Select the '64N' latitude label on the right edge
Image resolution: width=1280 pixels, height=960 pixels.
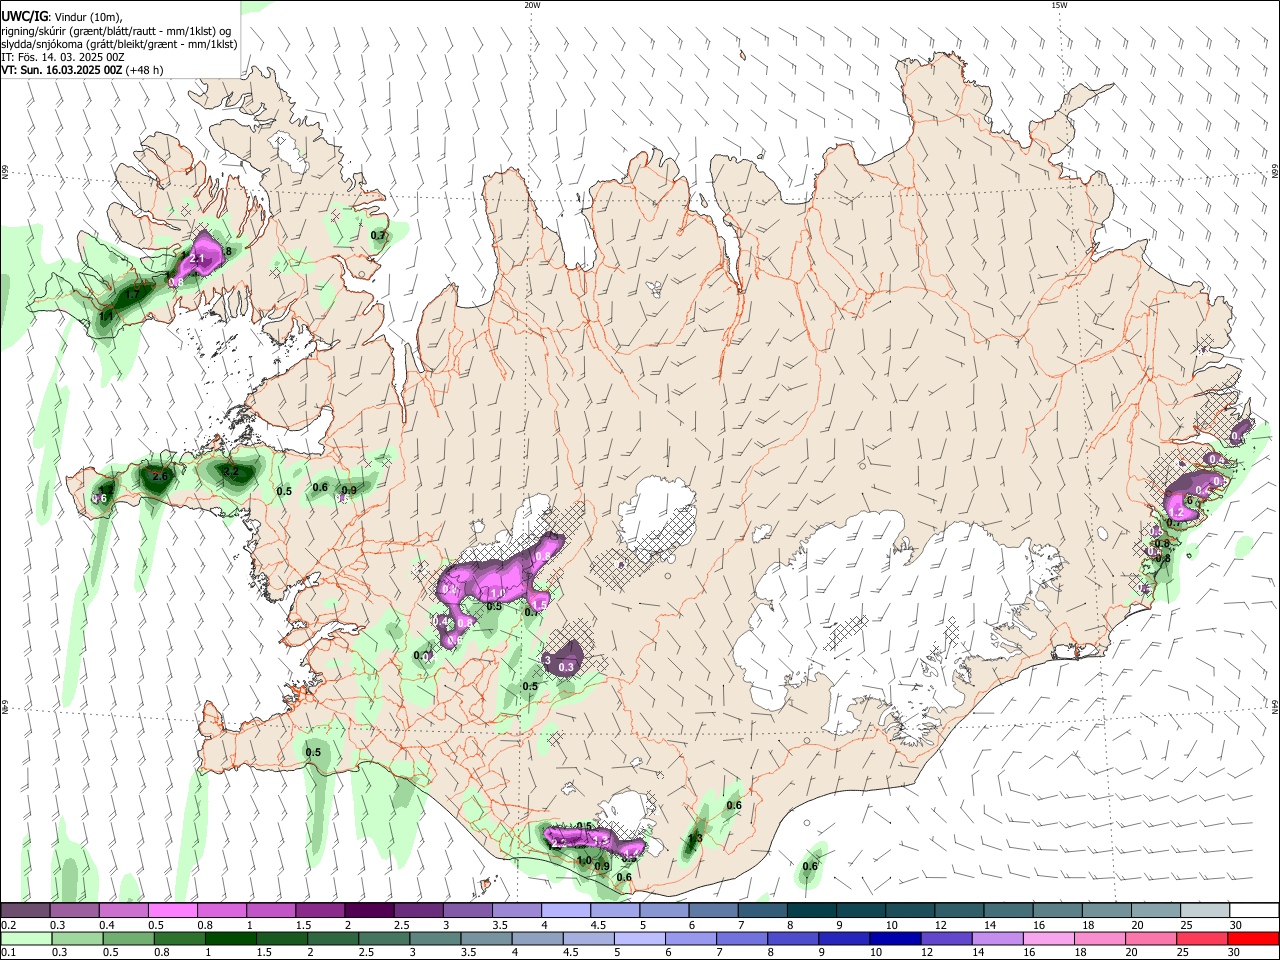pos(1275,706)
